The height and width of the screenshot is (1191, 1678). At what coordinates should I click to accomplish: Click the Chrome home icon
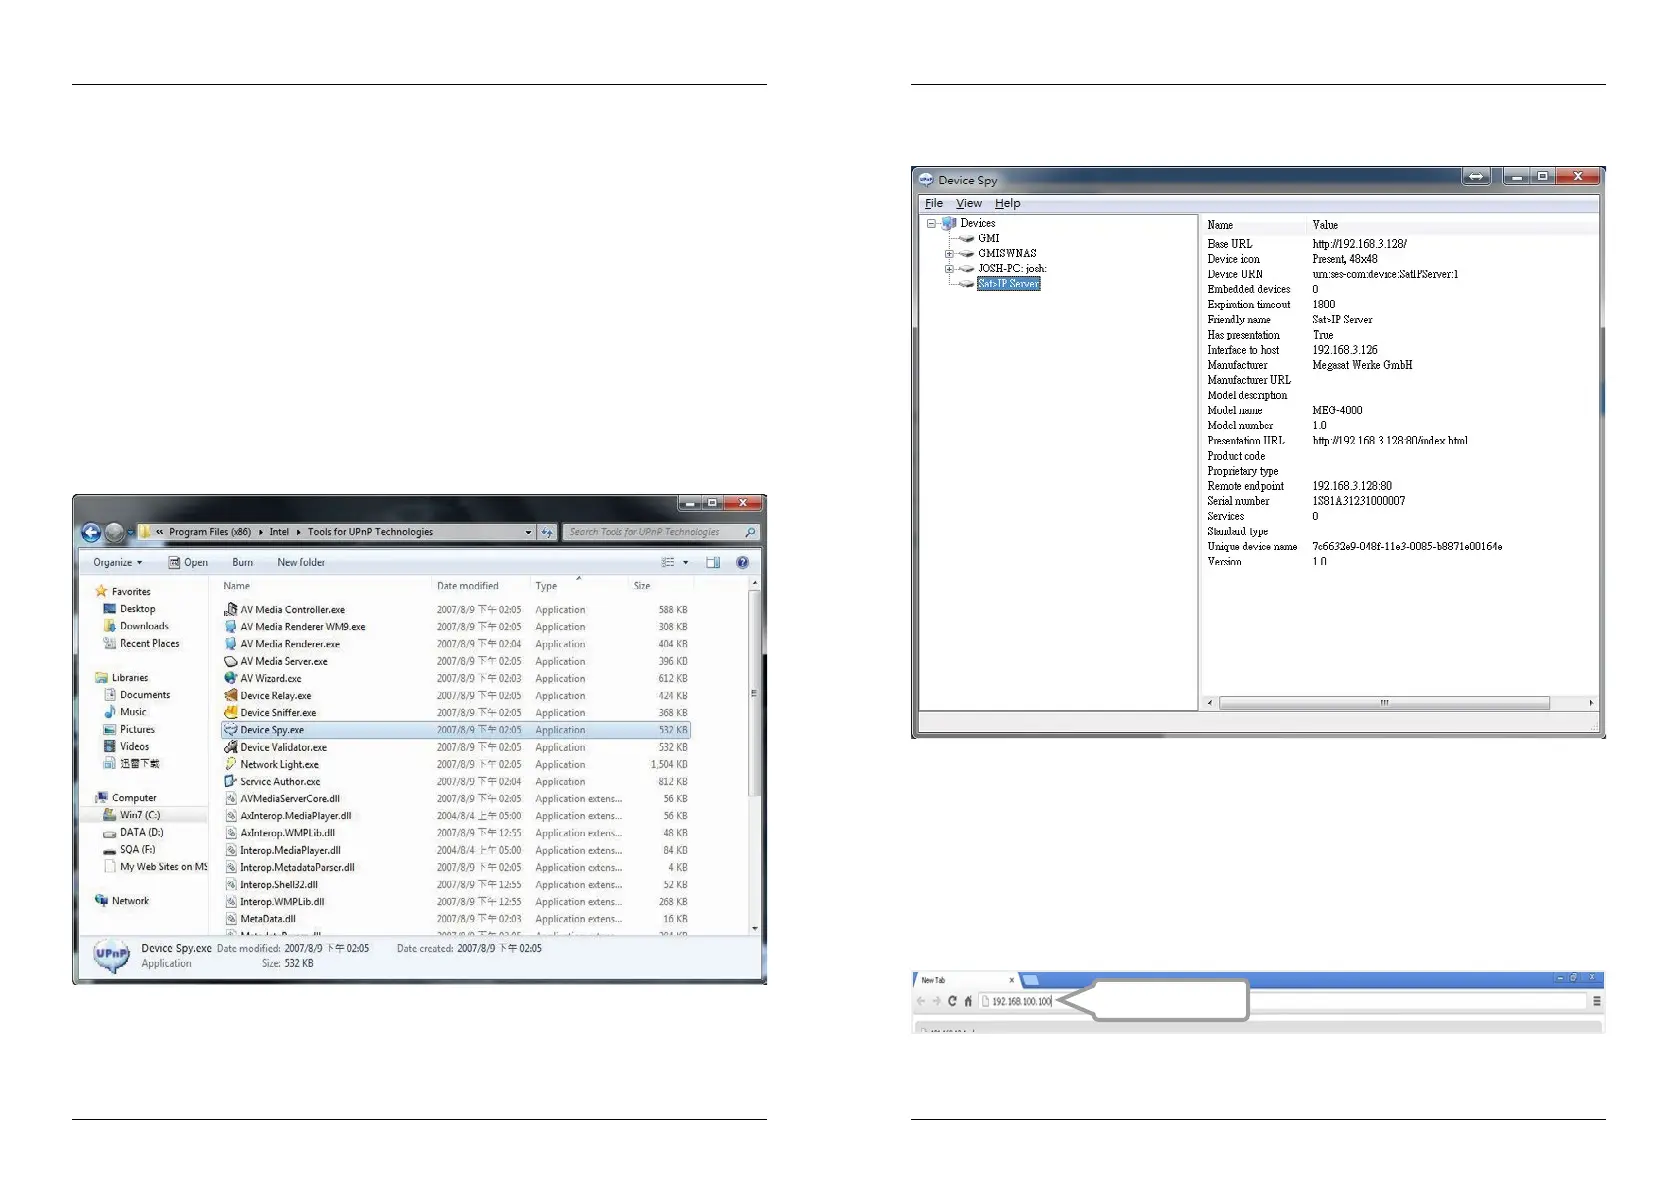click(968, 1001)
